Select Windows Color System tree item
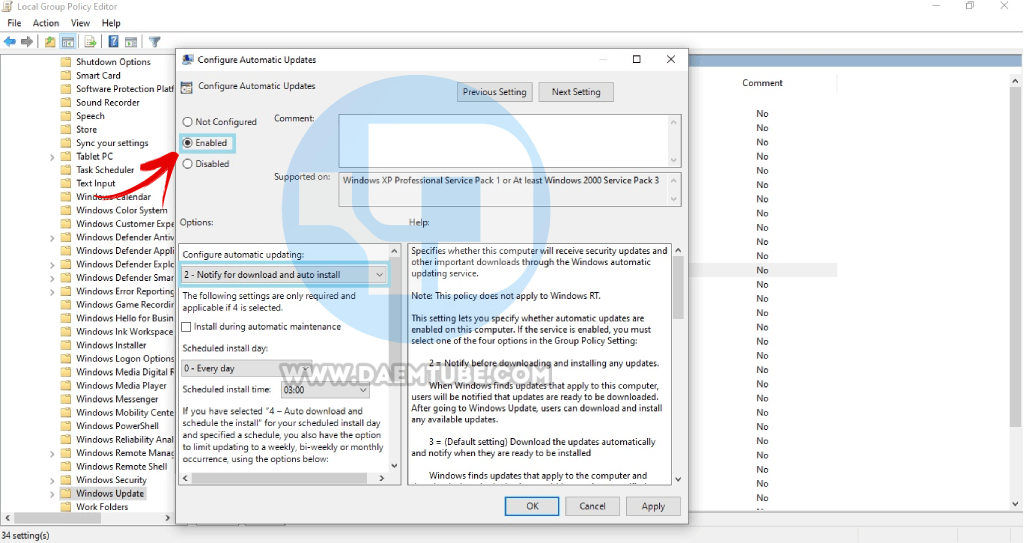1024x543 pixels. tap(121, 210)
